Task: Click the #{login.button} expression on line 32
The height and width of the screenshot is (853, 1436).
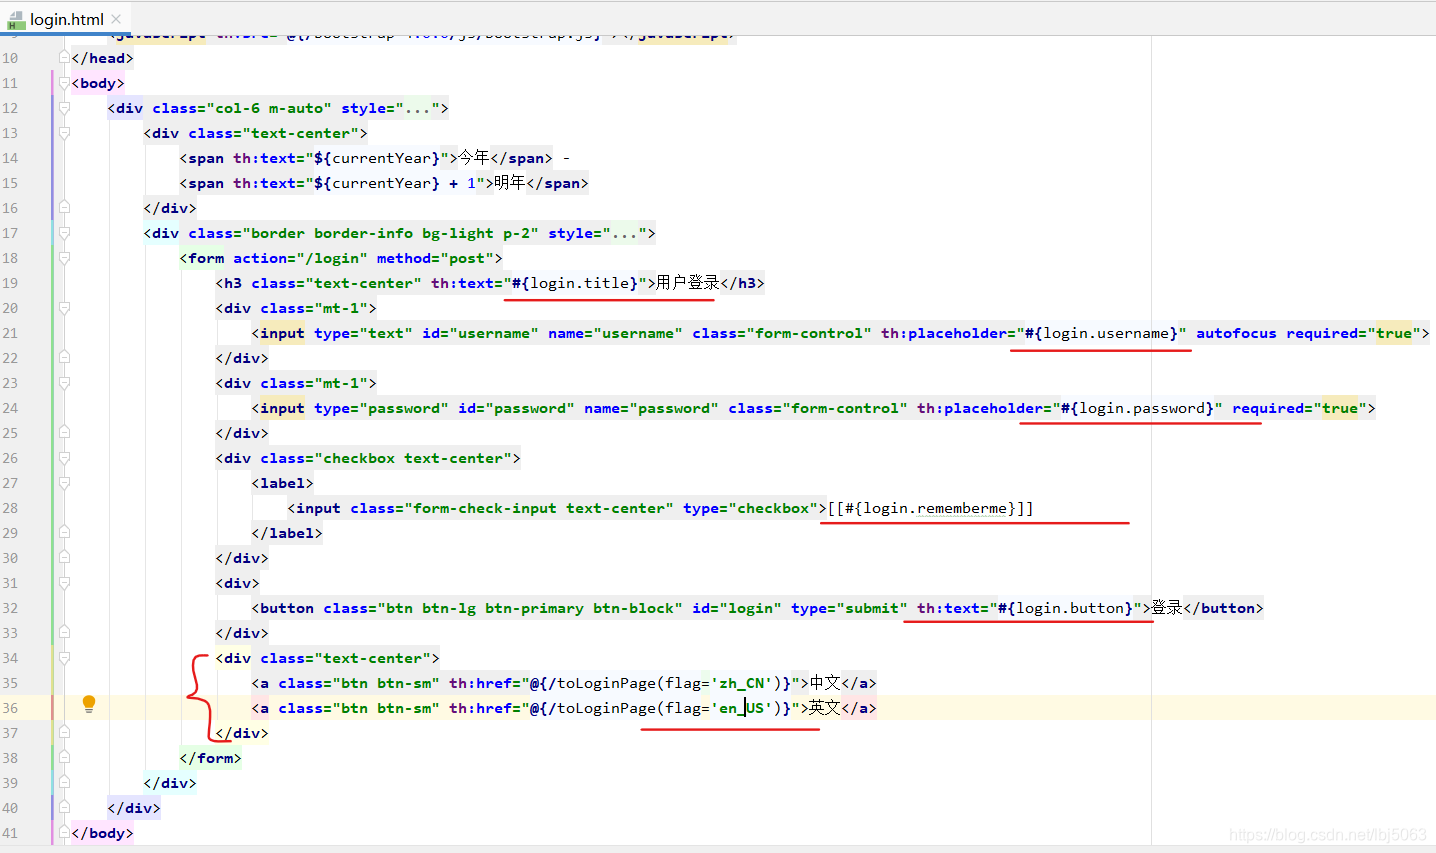Action: pos(1065,608)
